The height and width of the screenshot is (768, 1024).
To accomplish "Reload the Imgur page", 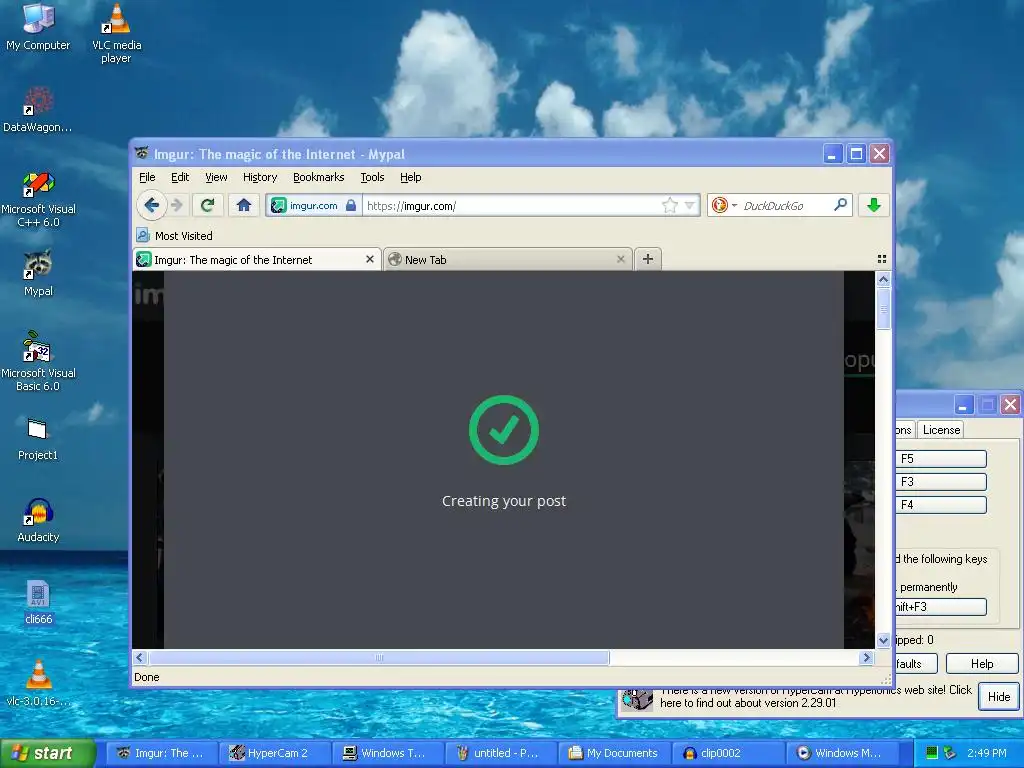I will (x=208, y=205).
